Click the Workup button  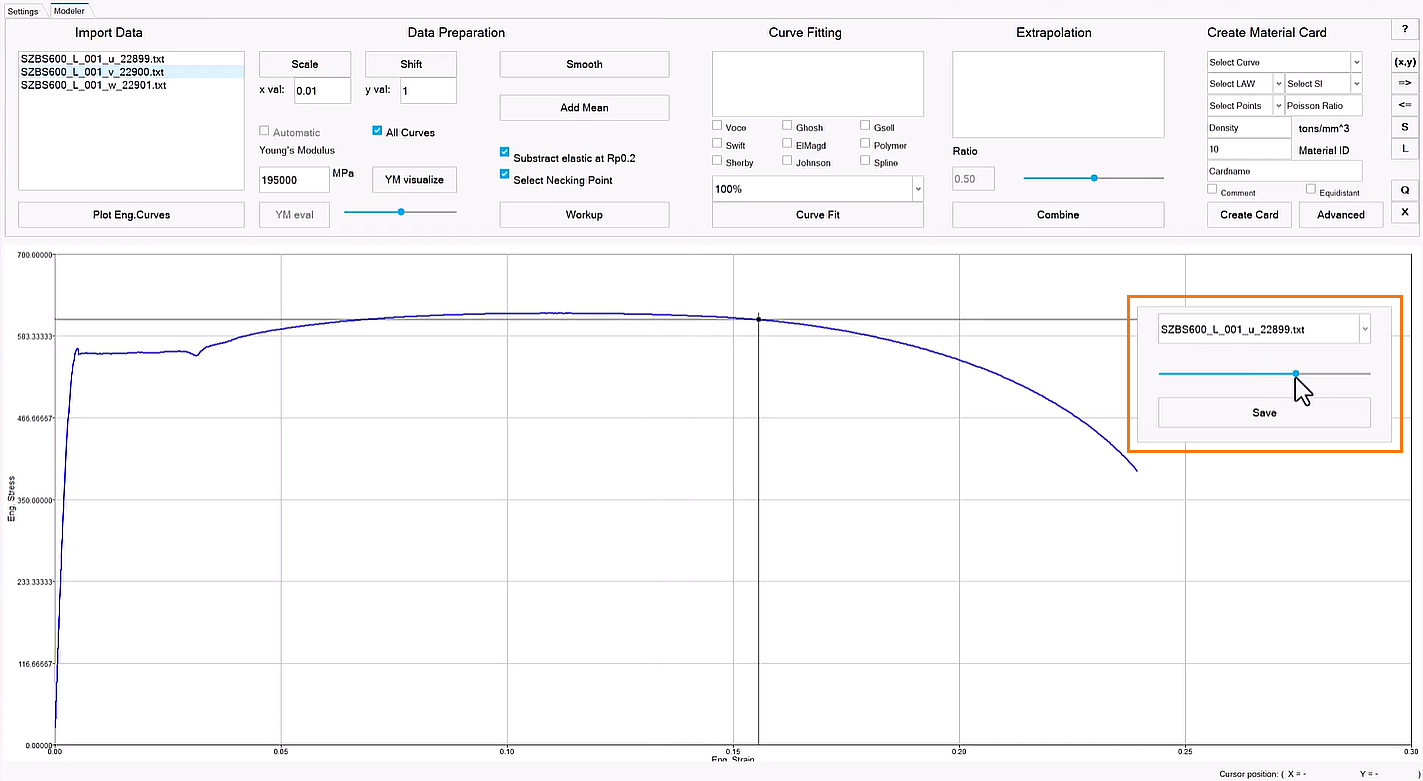coord(584,215)
